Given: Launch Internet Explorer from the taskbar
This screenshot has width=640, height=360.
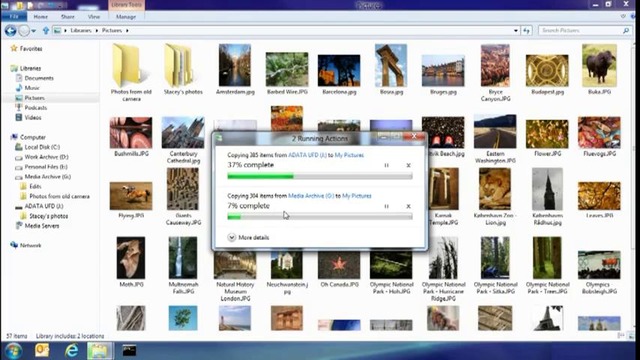Looking at the screenshot, I should click(x=71, y=350).
